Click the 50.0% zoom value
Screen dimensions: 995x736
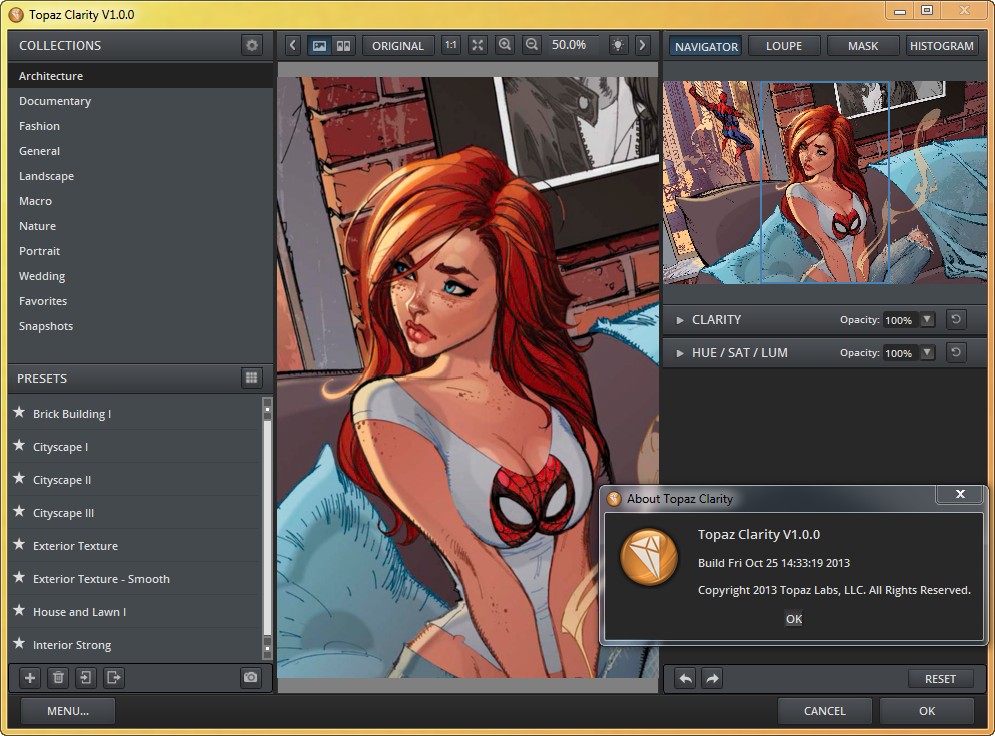569,45
